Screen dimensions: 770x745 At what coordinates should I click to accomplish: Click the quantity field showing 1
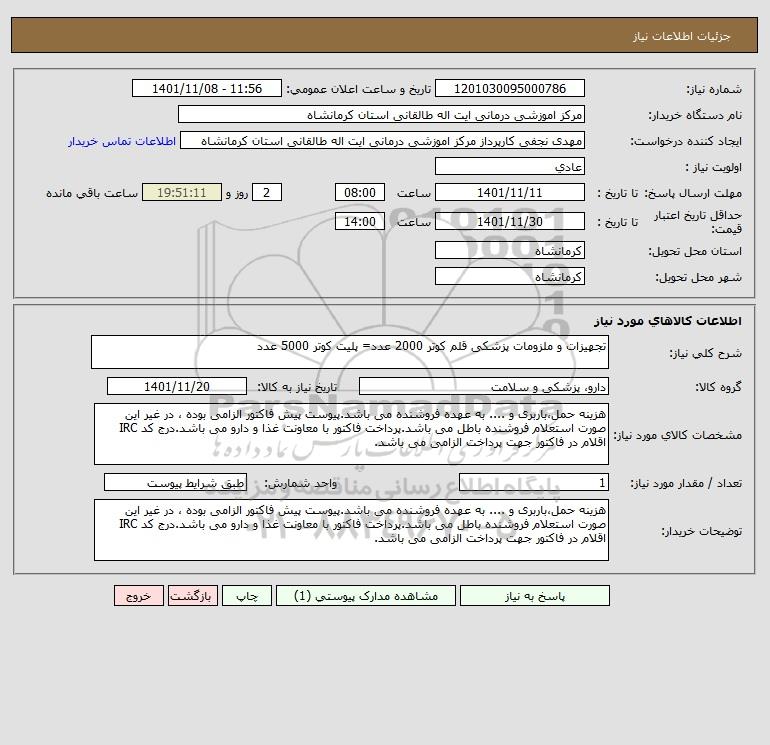coord(534,483)
